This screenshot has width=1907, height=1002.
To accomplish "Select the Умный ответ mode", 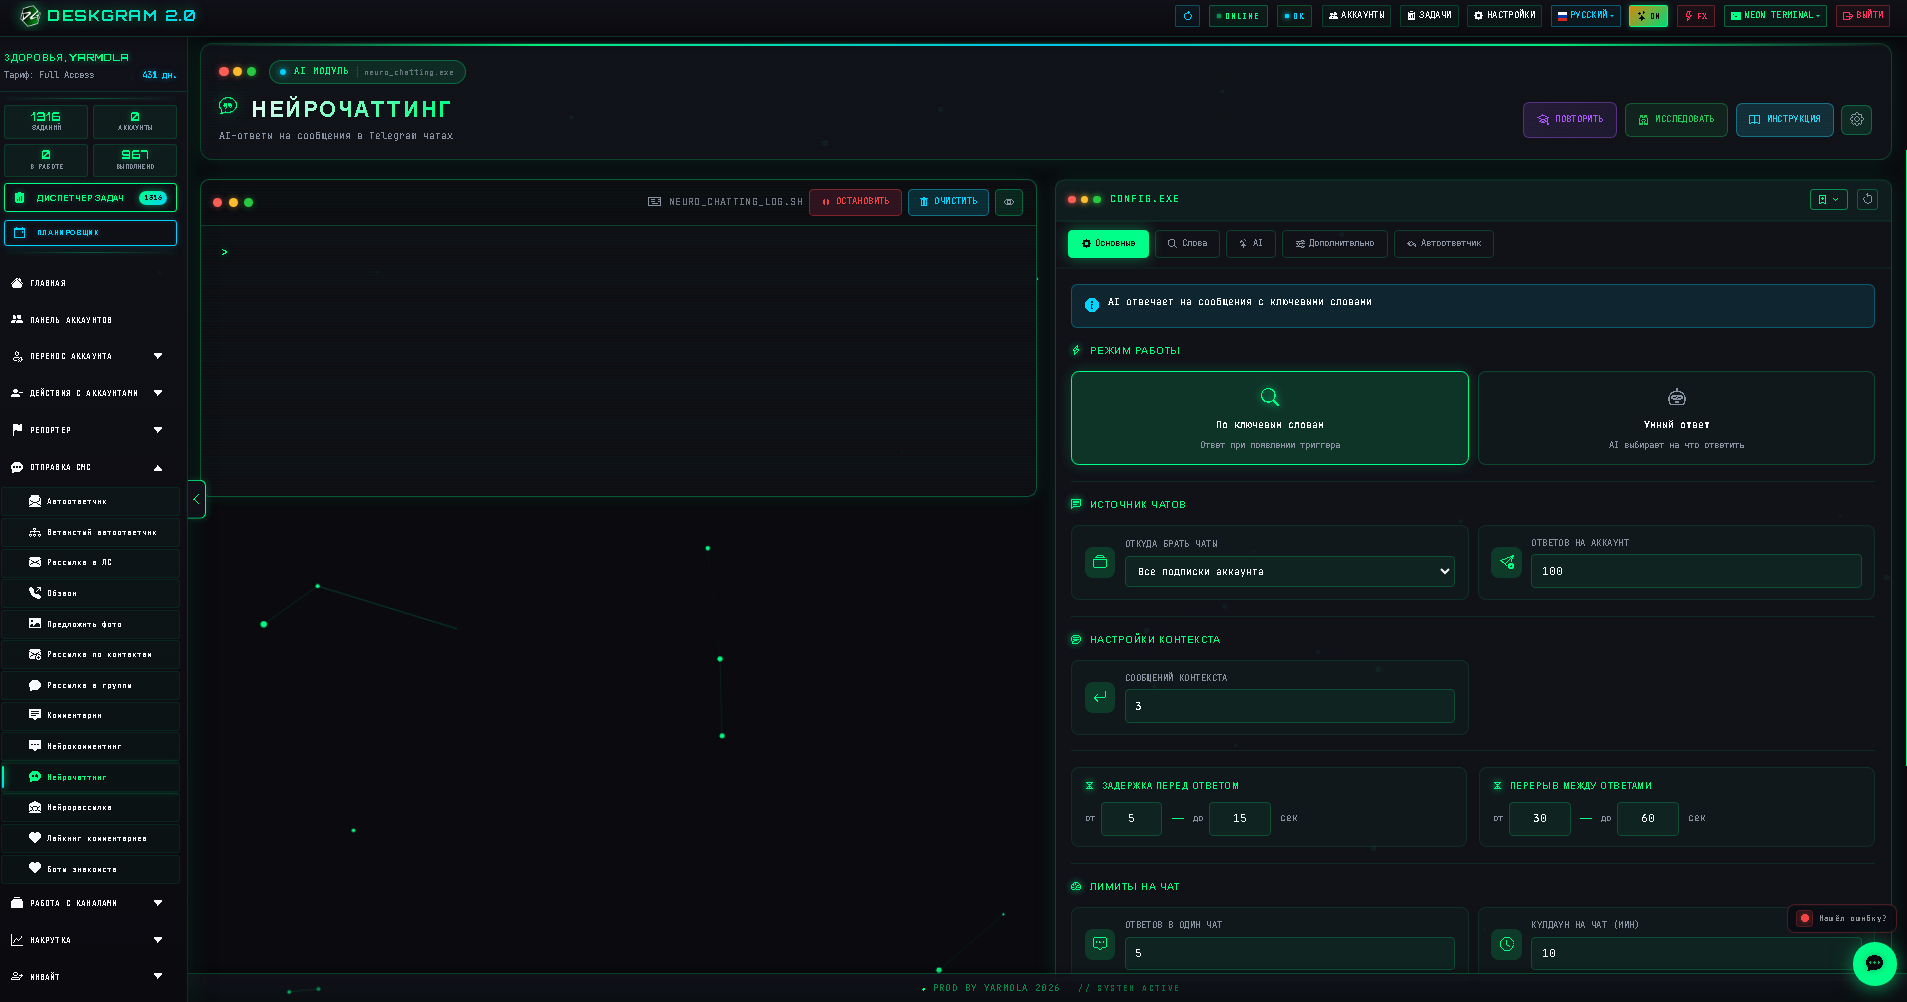I will (x=1676, y=418).
